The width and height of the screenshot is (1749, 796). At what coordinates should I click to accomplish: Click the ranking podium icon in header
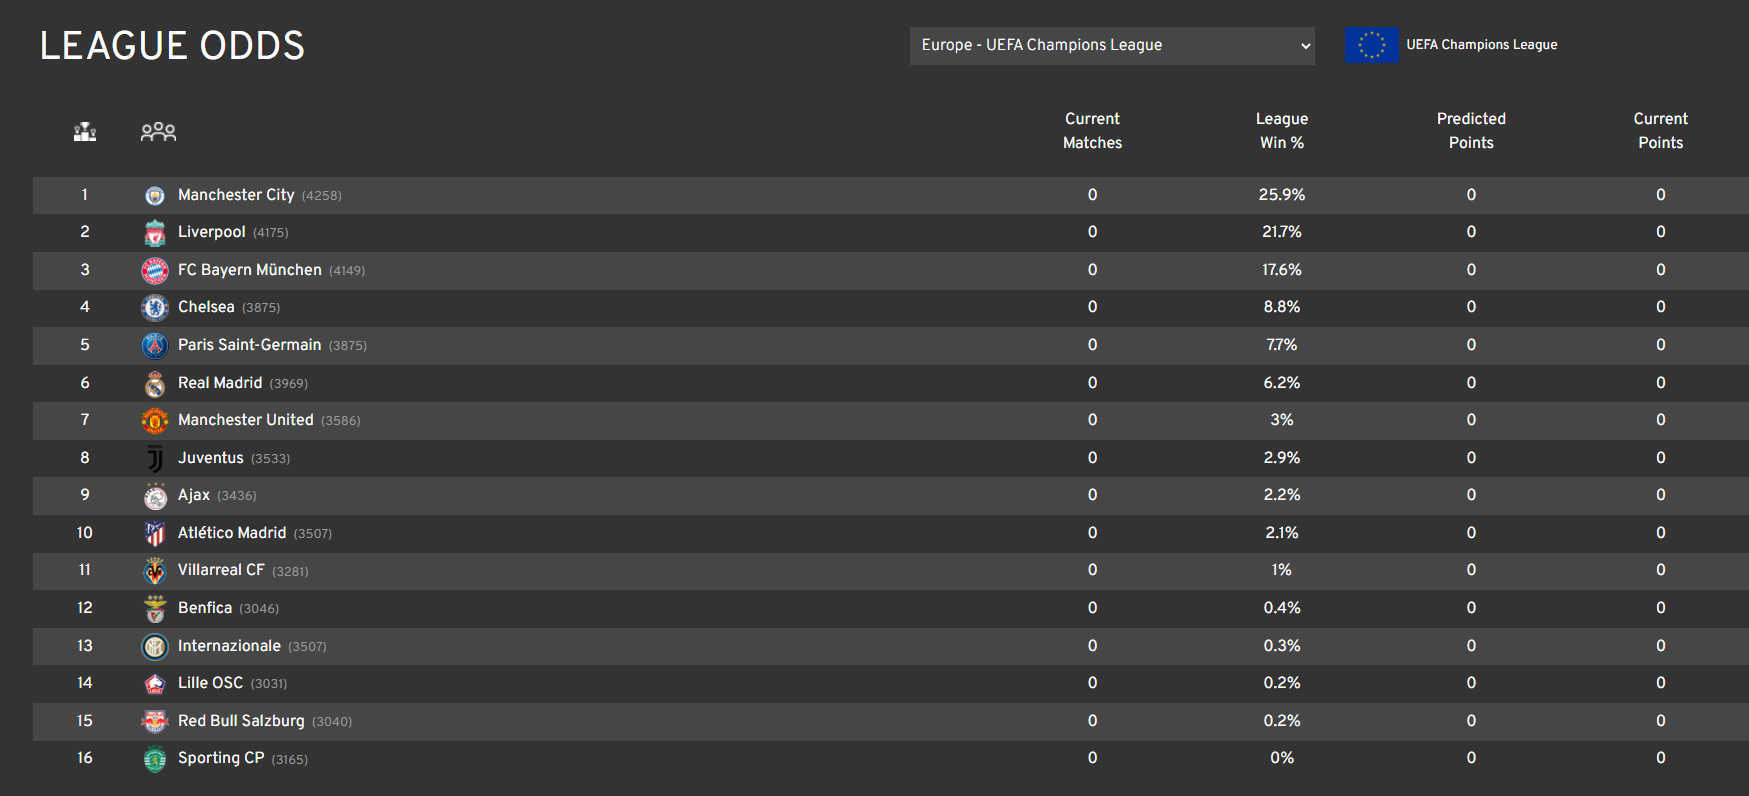(x=85, y=131)
